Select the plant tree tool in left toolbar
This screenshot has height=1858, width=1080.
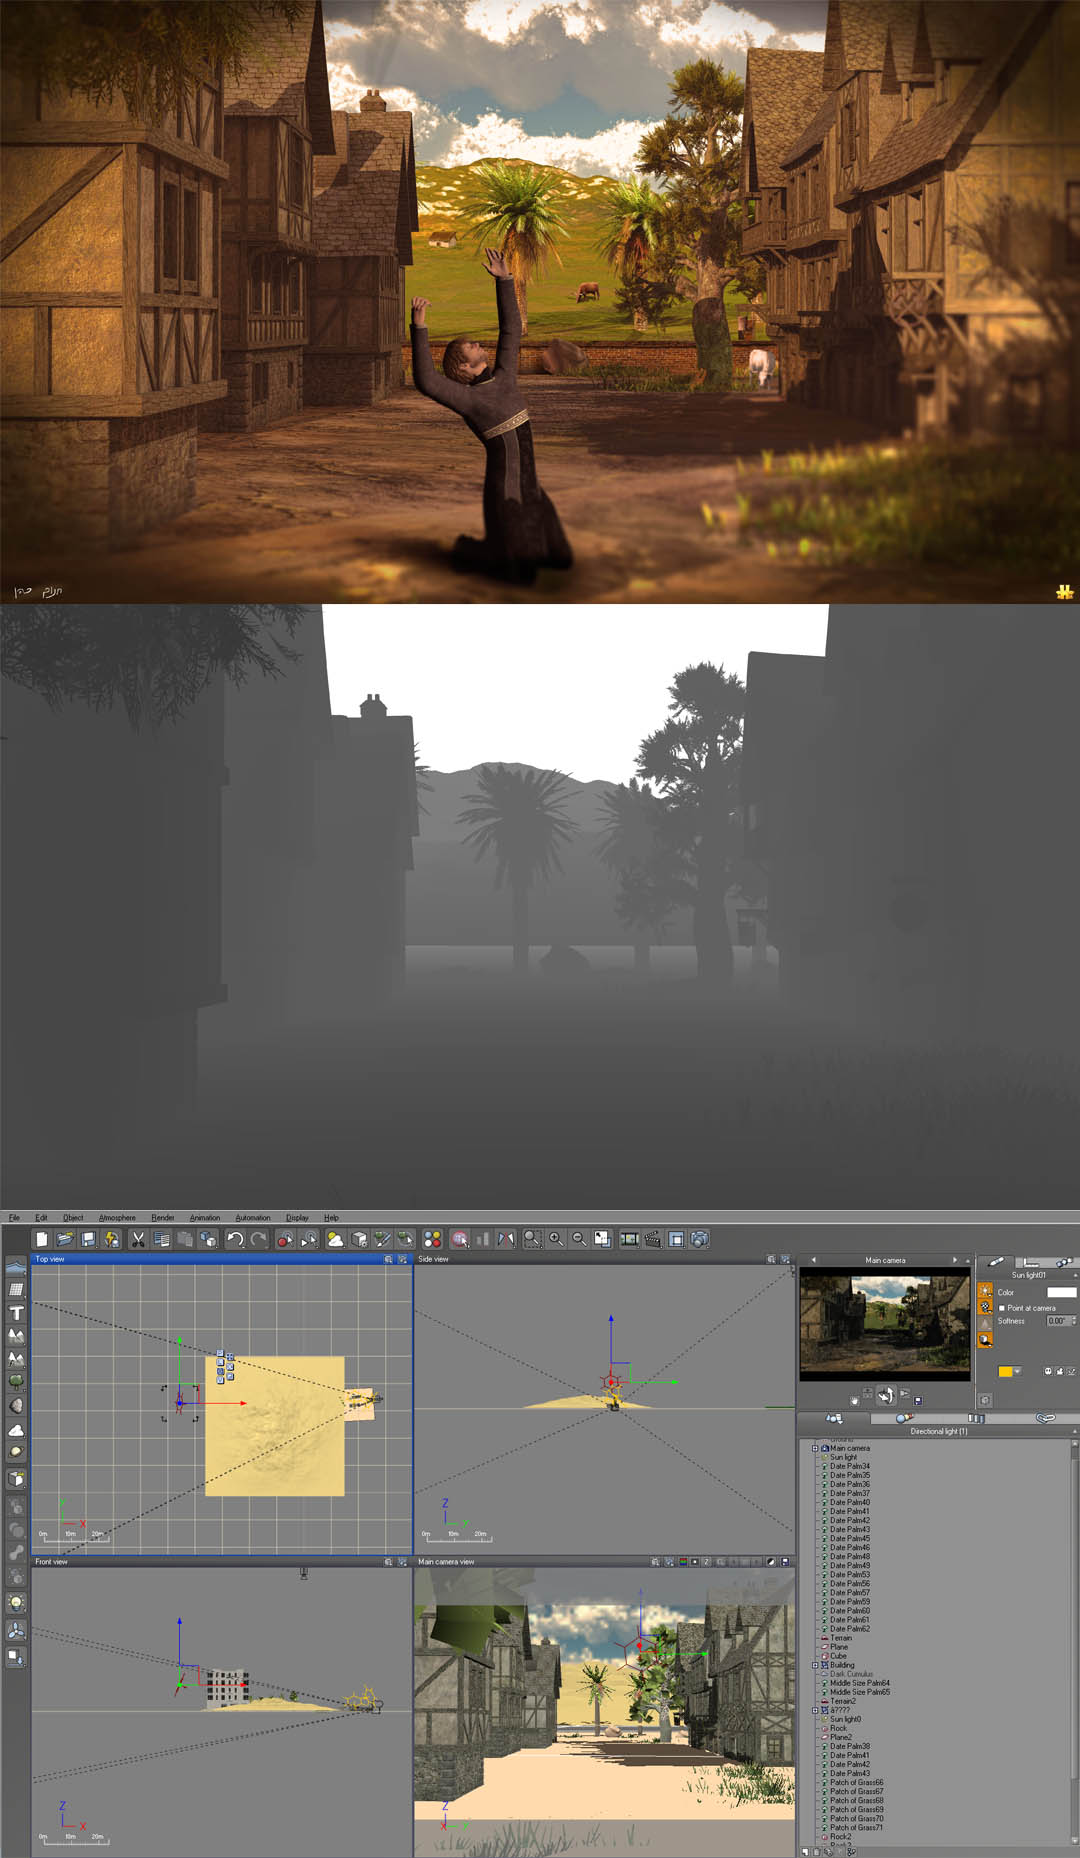16,1382
